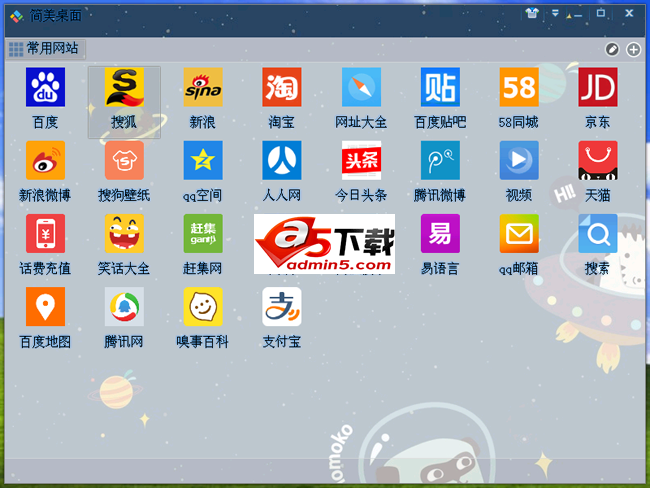The height and width of the screenshot is (488, 650).
Task: Open the 支付宝 Alipay icon
Action: (x=281, y=306)
